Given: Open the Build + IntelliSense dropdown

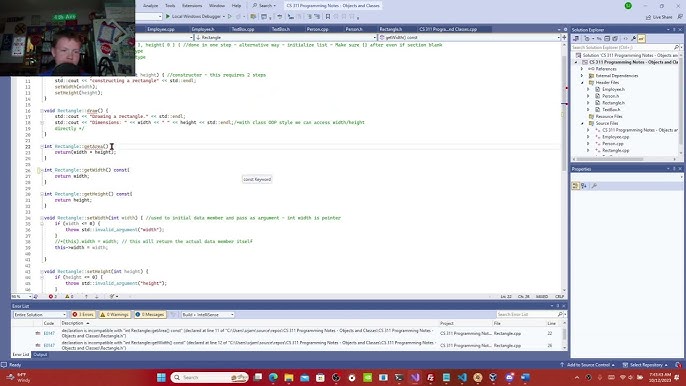Looking at the screenshot, I should [208, 314].
